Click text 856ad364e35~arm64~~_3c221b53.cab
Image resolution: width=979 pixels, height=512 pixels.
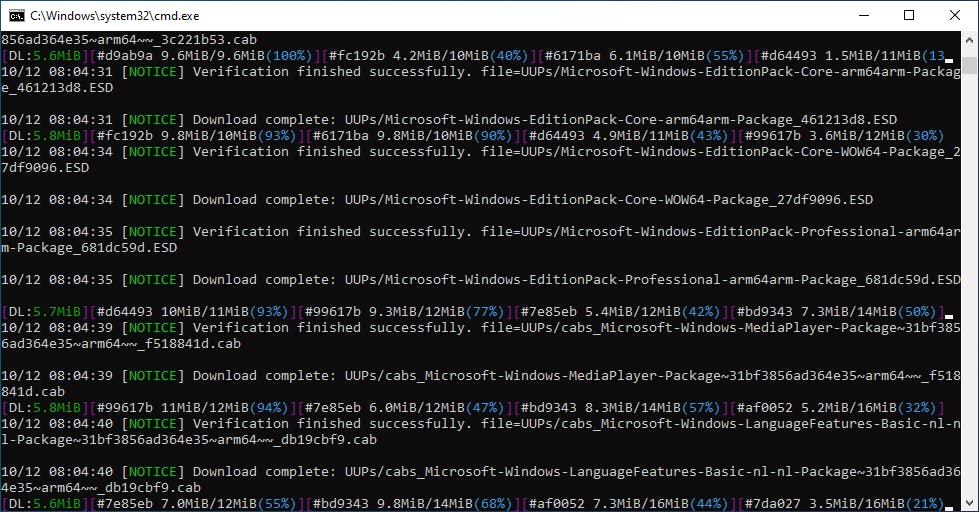[129, 39]
